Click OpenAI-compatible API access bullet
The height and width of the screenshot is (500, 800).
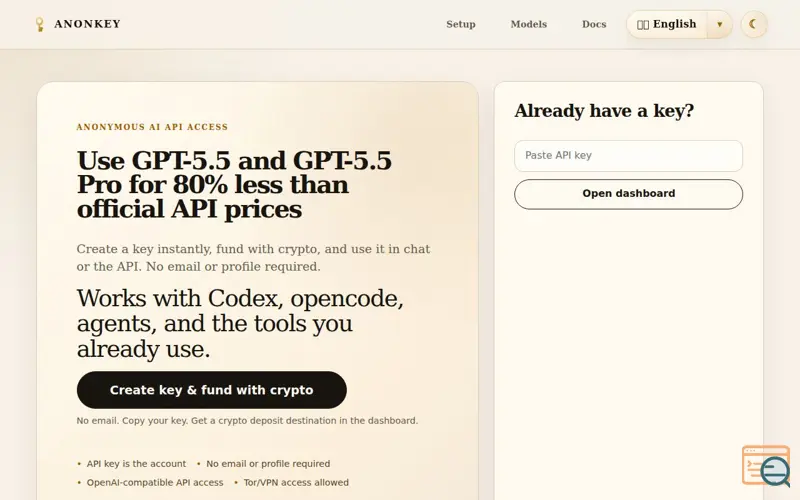tap(155, 482)
